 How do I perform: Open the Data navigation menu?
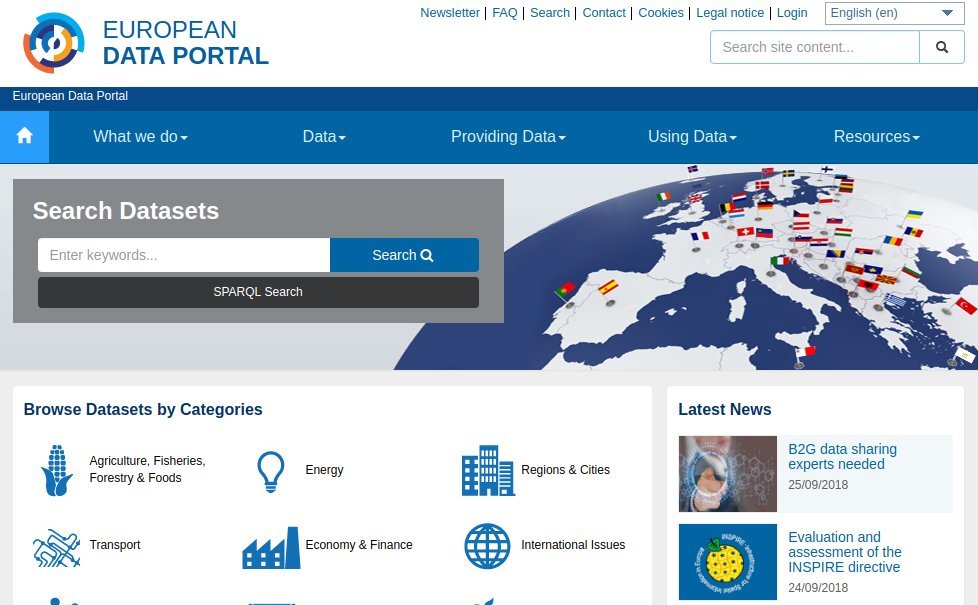pyautogui.click(x=324, y=137)
